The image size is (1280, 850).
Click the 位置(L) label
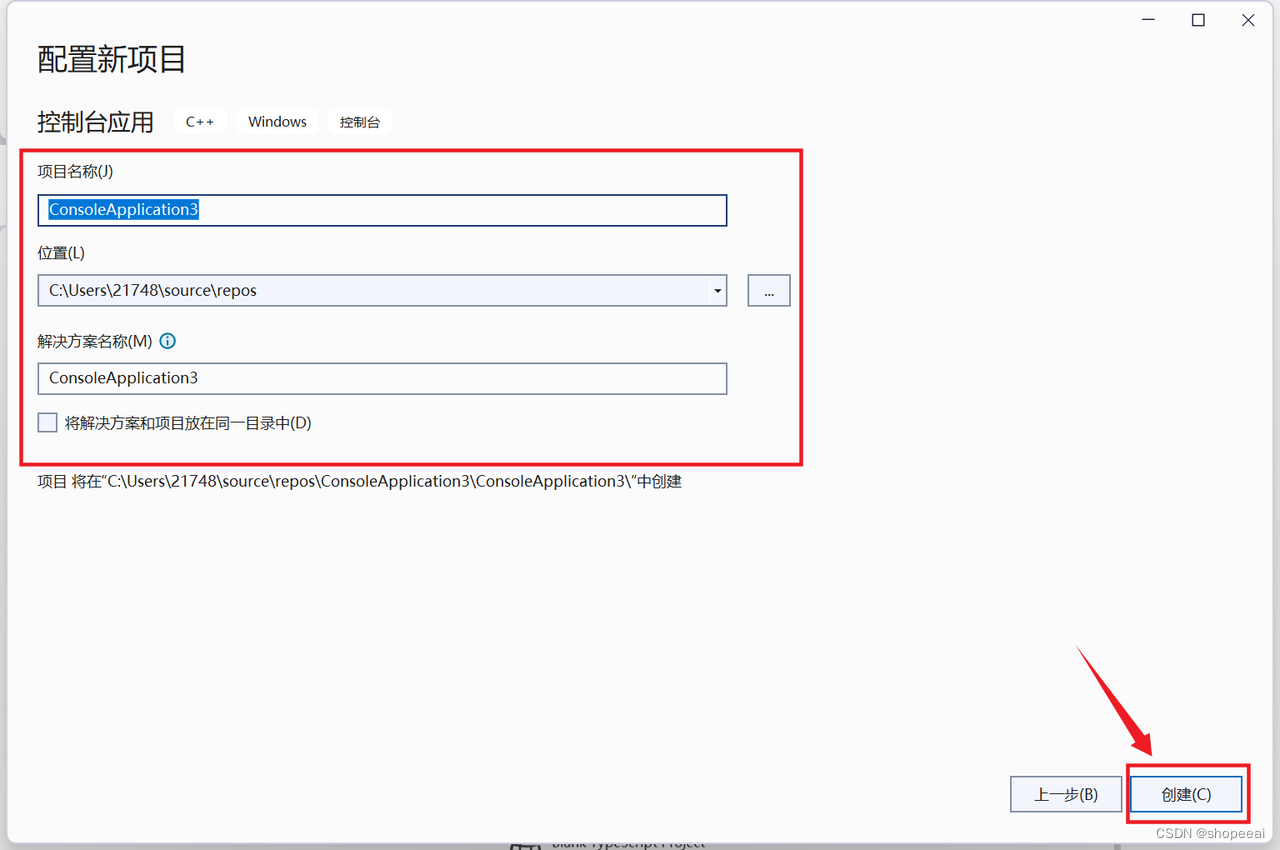click(x=61, y=253)
